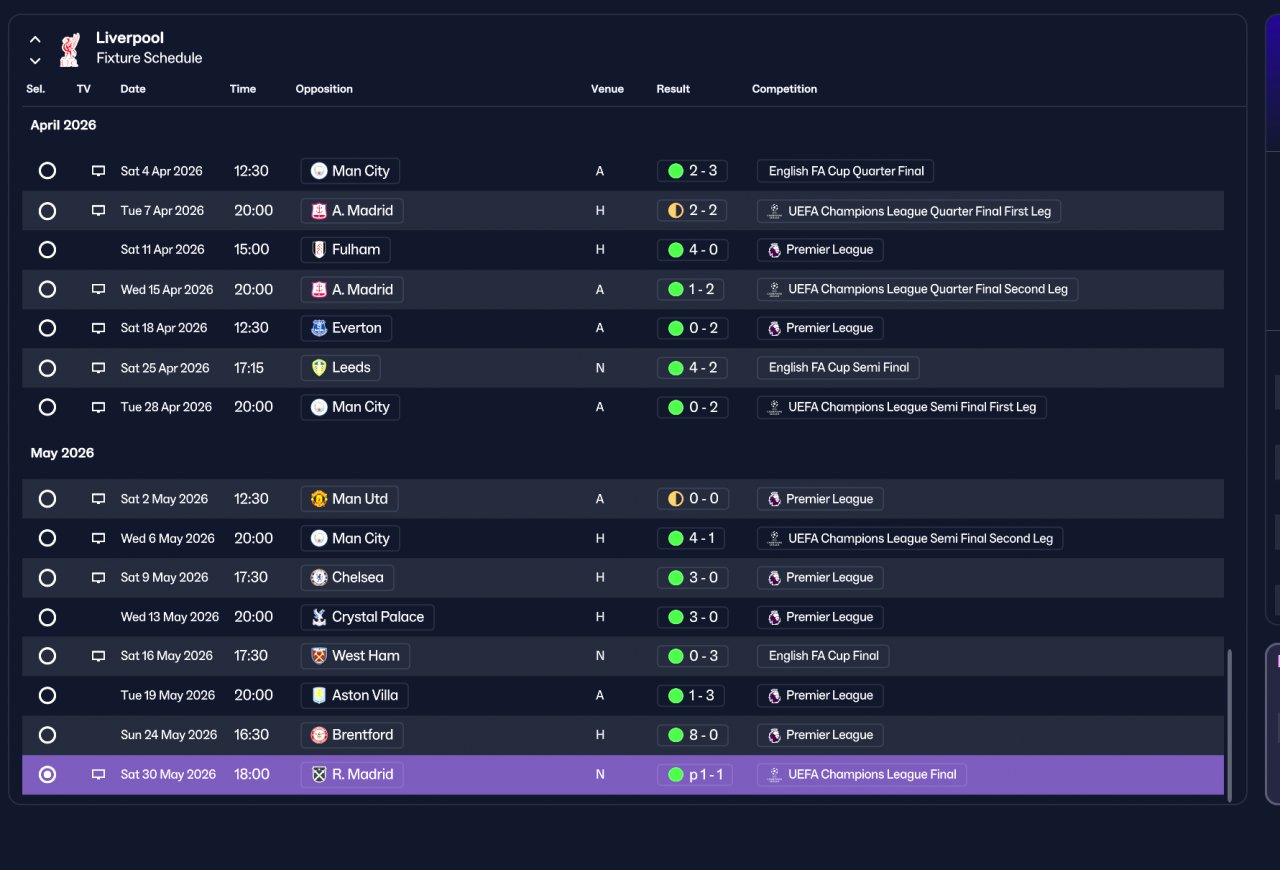Viewport: 1280px width, 870px height.
Task: Click the Wed 13 May 2026 date
Action: [170, 617]
